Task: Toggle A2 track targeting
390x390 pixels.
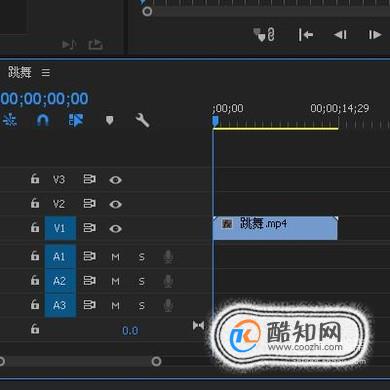Action: (60, 281)
